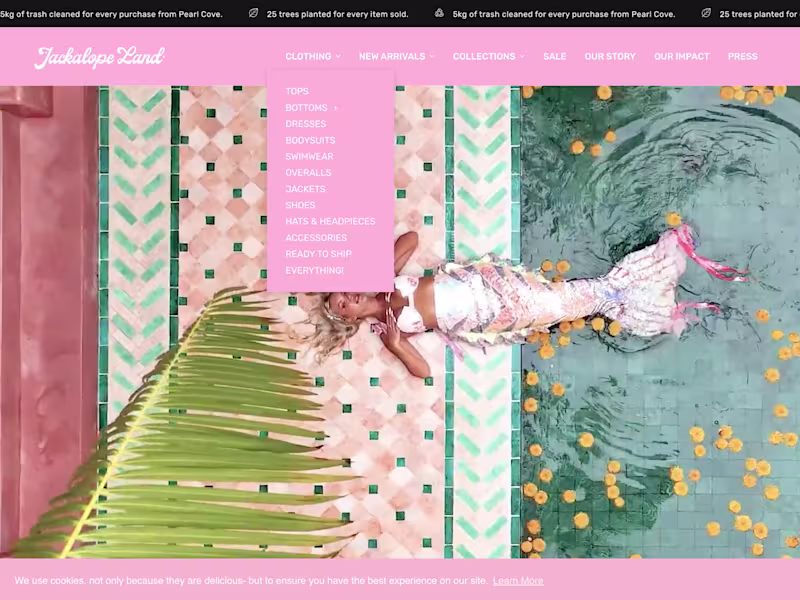Select READY TO SHIP items
Viewport: 800px width, 600px height.
point(316,254)
